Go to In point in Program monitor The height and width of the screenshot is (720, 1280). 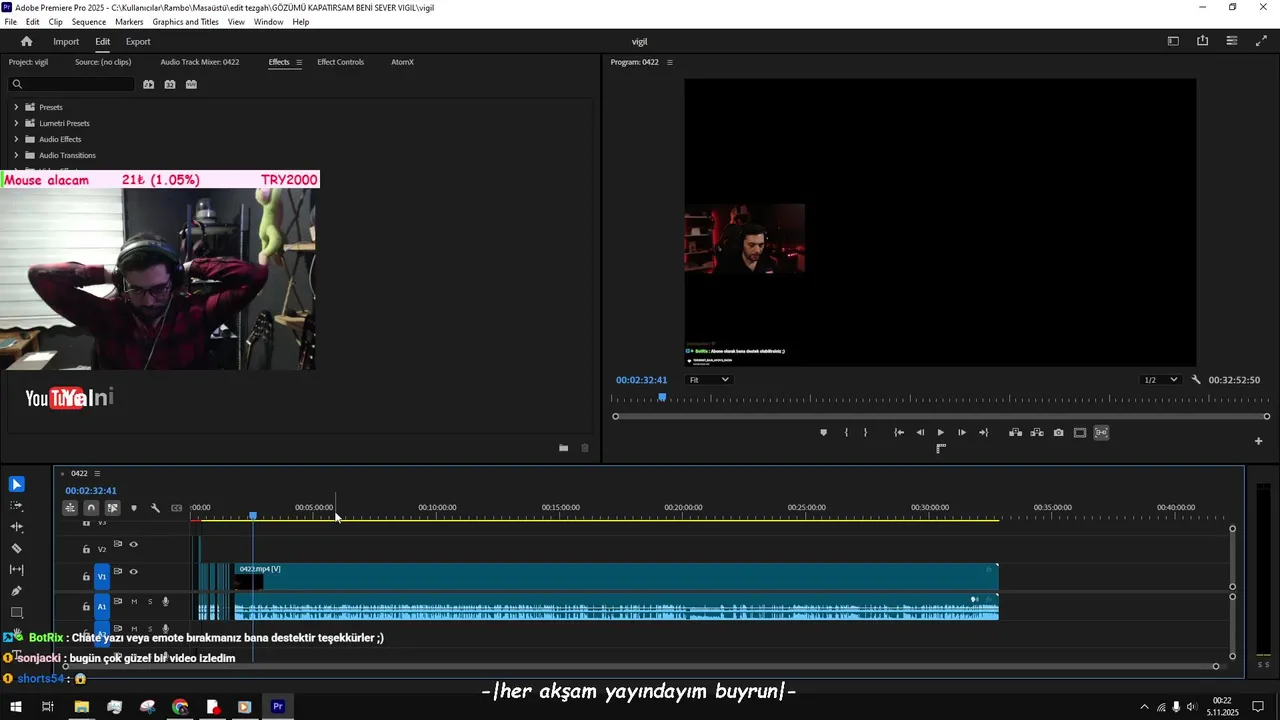point(899,433)
